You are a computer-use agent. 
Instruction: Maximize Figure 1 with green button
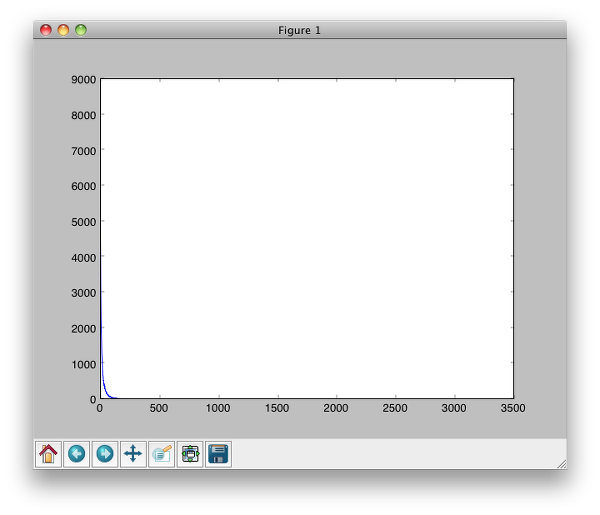point(81,30)
